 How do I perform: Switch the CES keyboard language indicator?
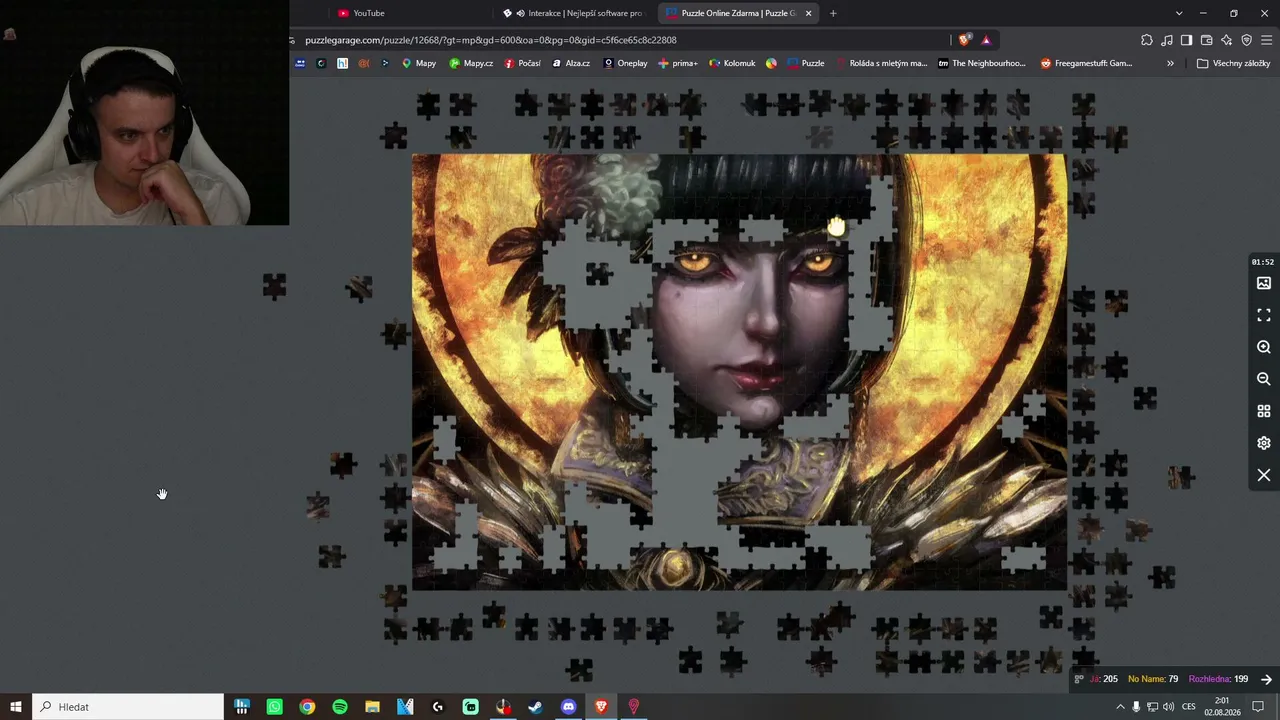click(1189, 707)
